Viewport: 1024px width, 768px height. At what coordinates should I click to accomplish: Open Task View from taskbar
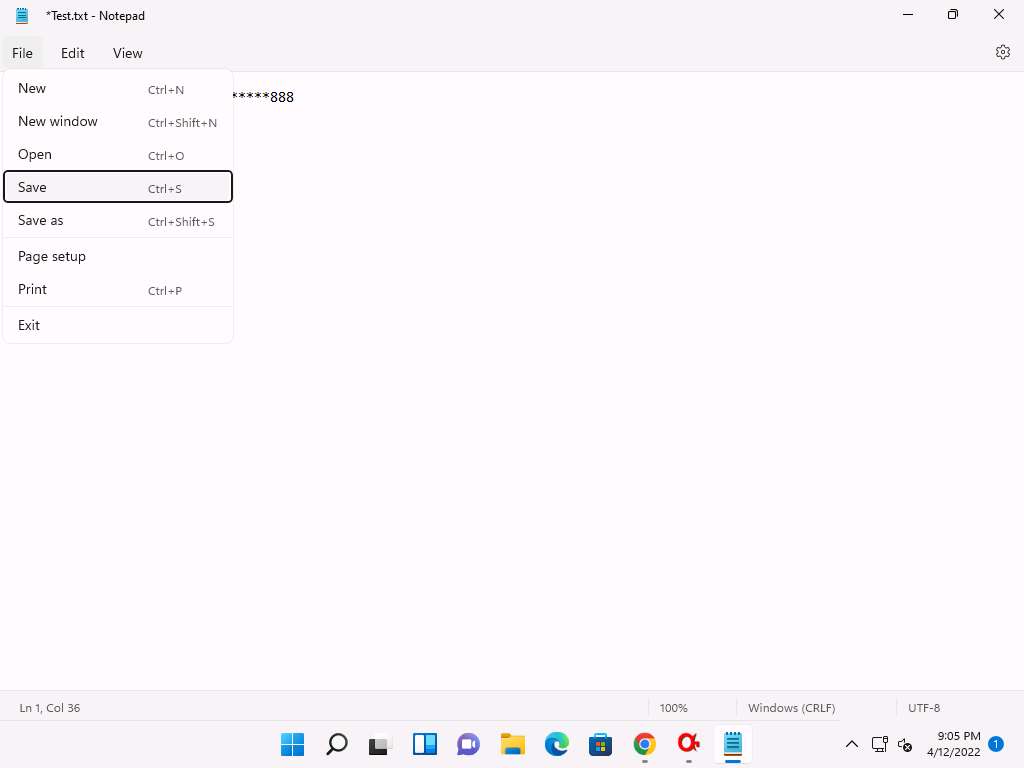tap(380, 744)
